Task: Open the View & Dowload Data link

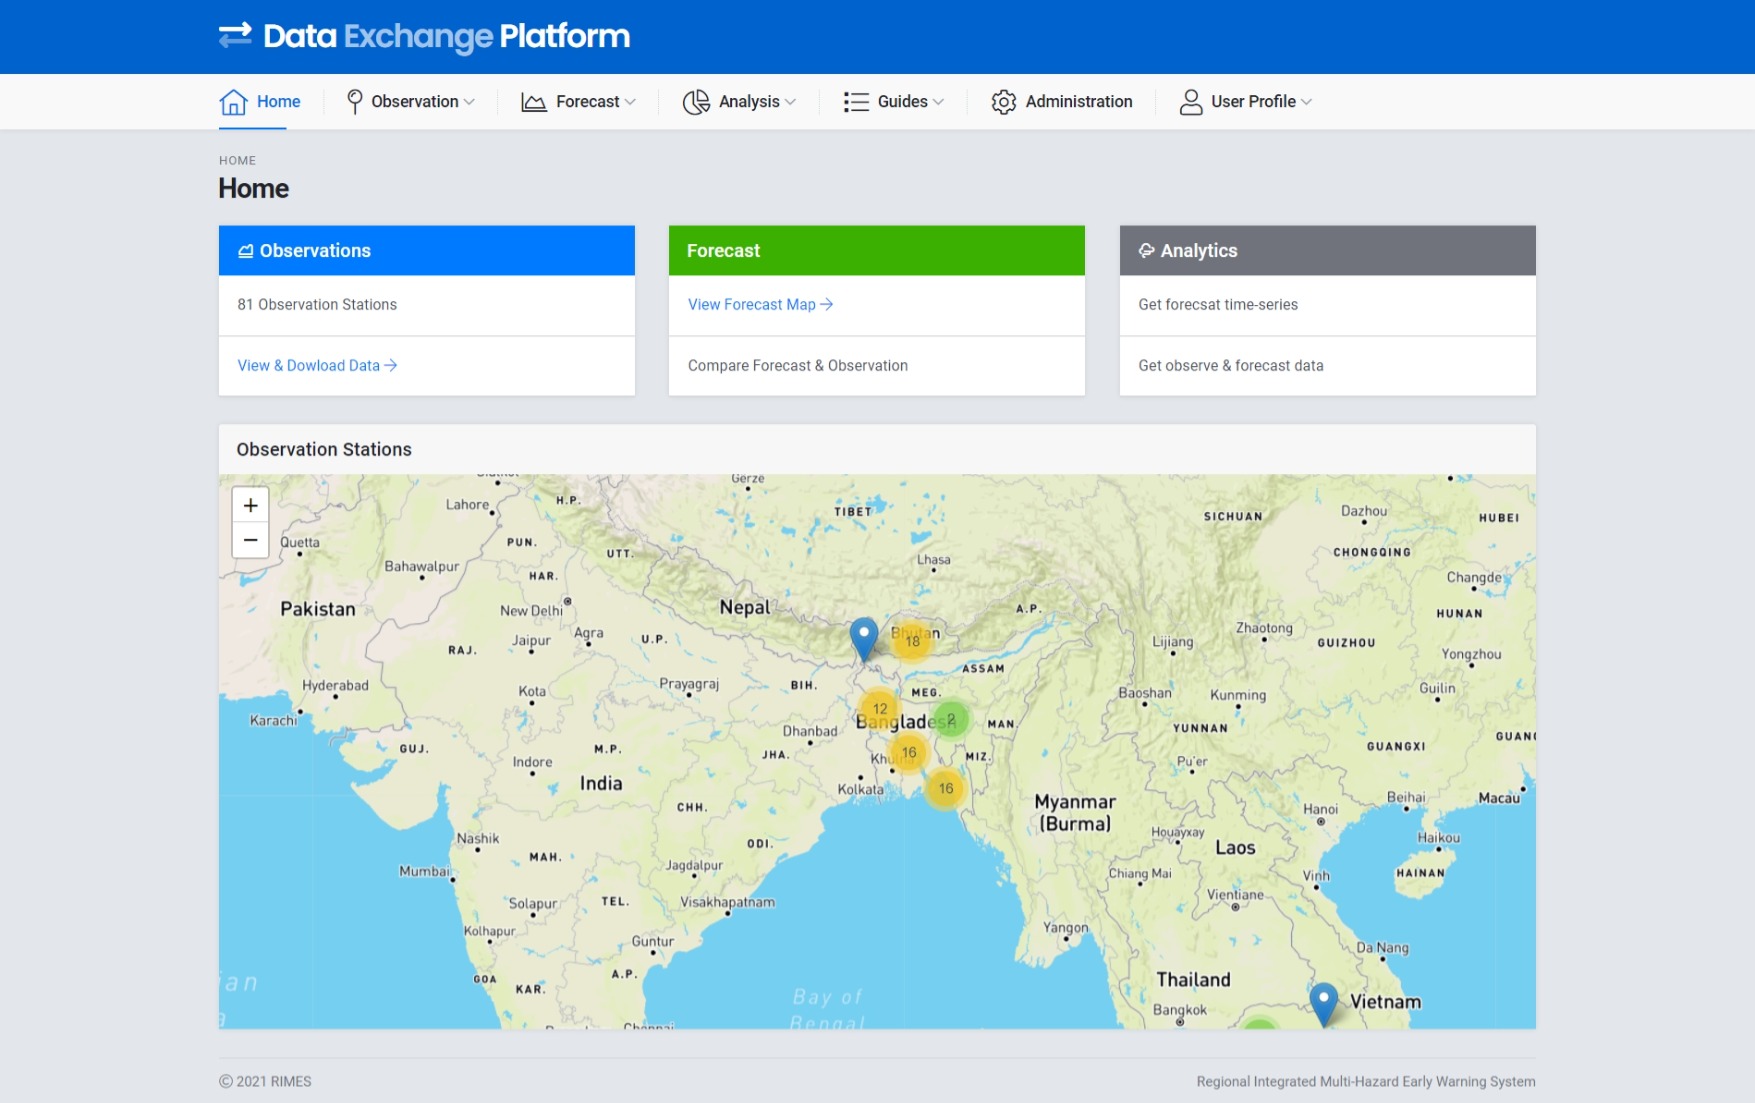Action: 317,366
